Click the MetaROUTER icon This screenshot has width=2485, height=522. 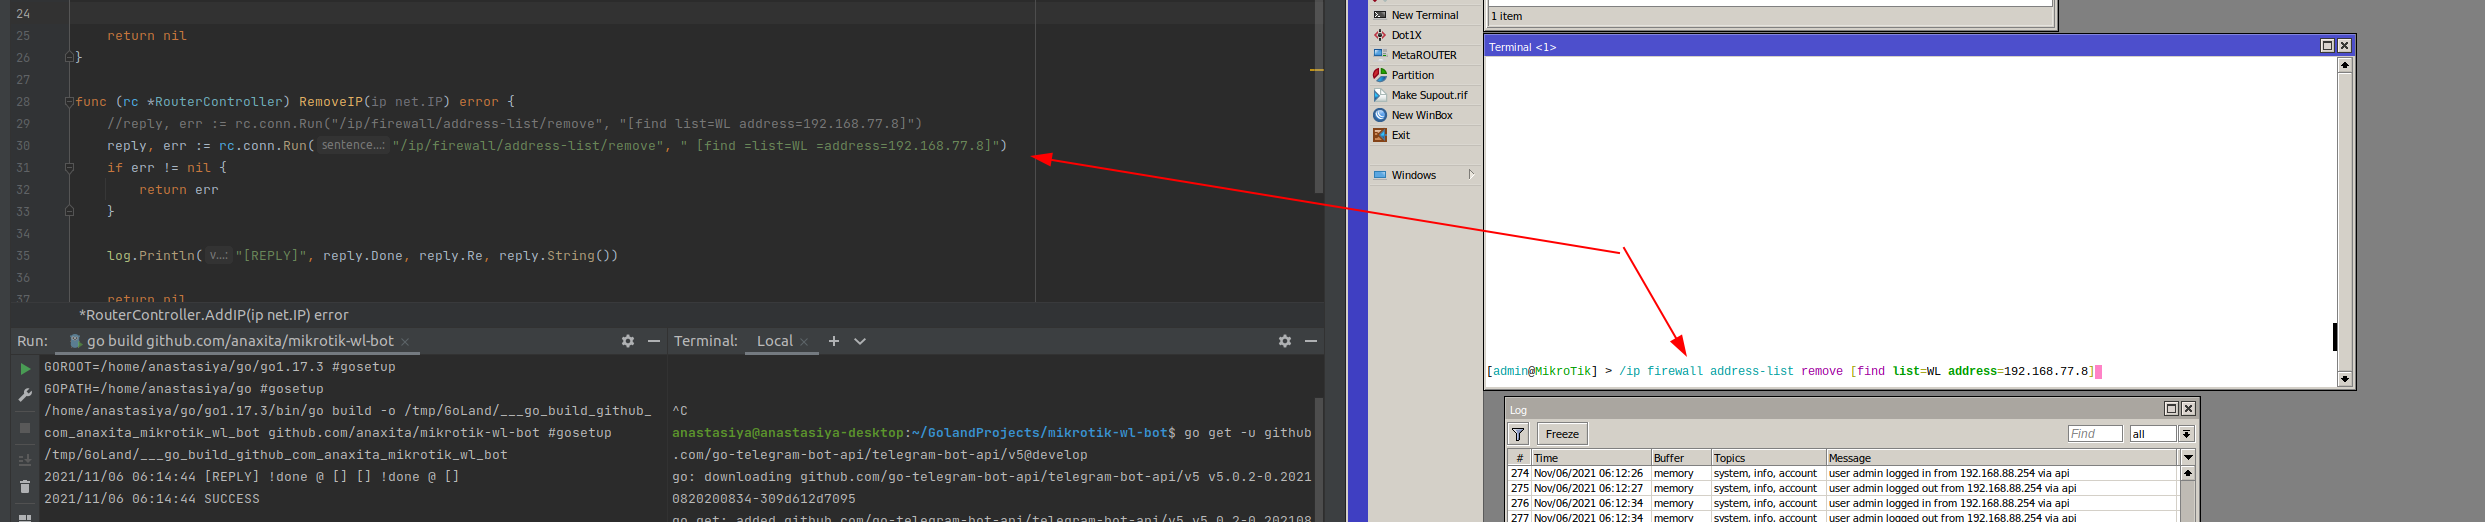click(1380, 55)
